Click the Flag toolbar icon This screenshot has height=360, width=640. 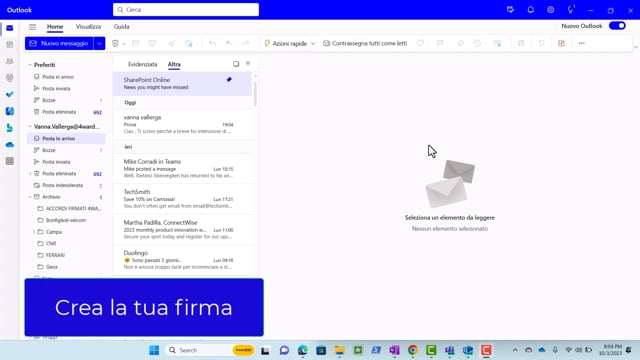click(x=440, y=43)
